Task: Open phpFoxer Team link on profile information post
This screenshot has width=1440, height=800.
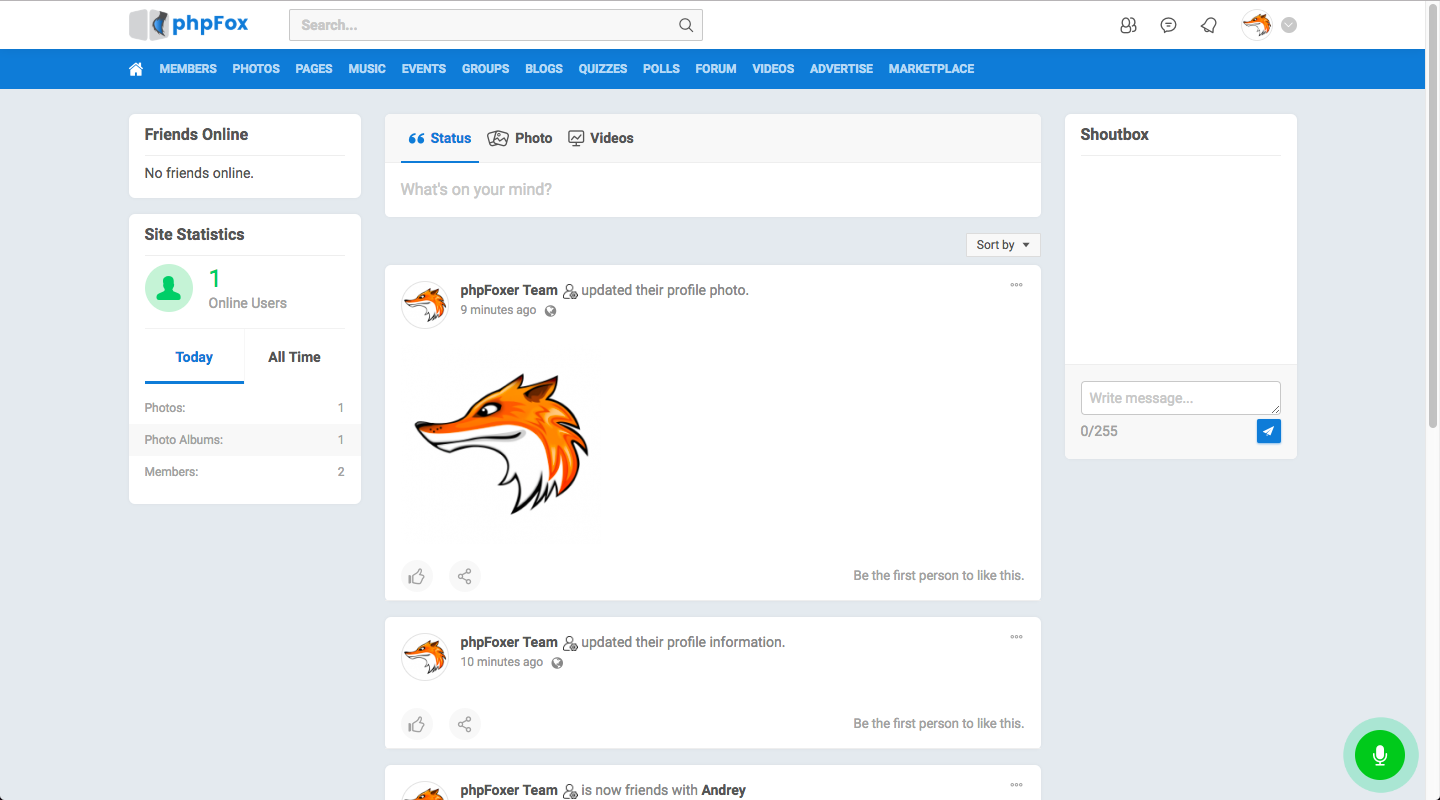Action: click(x=509, y=642)
